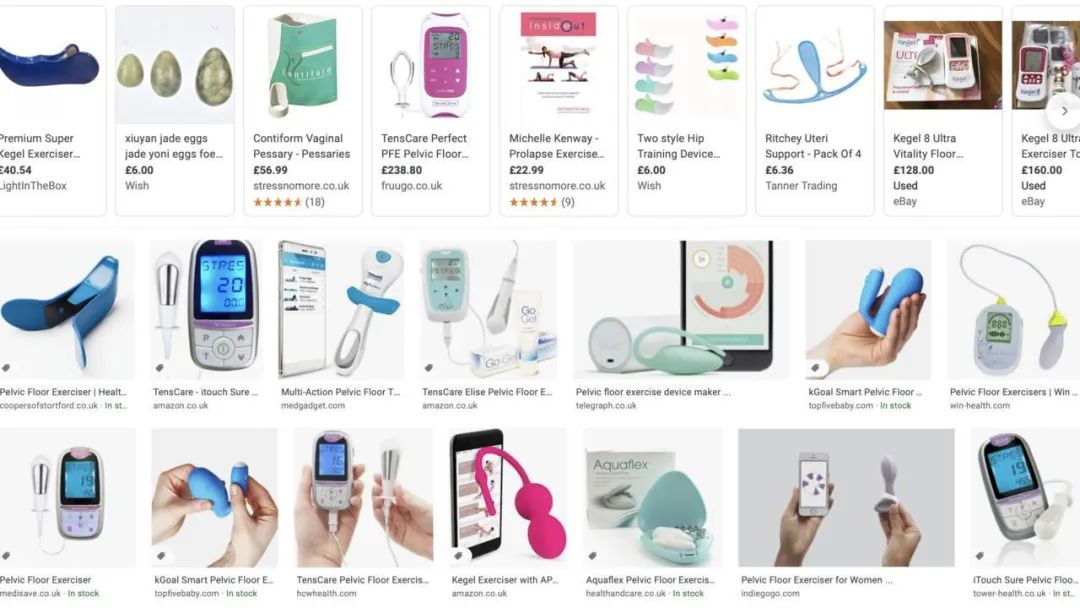Click the carousel next arrow button

tap(1064, 111)
